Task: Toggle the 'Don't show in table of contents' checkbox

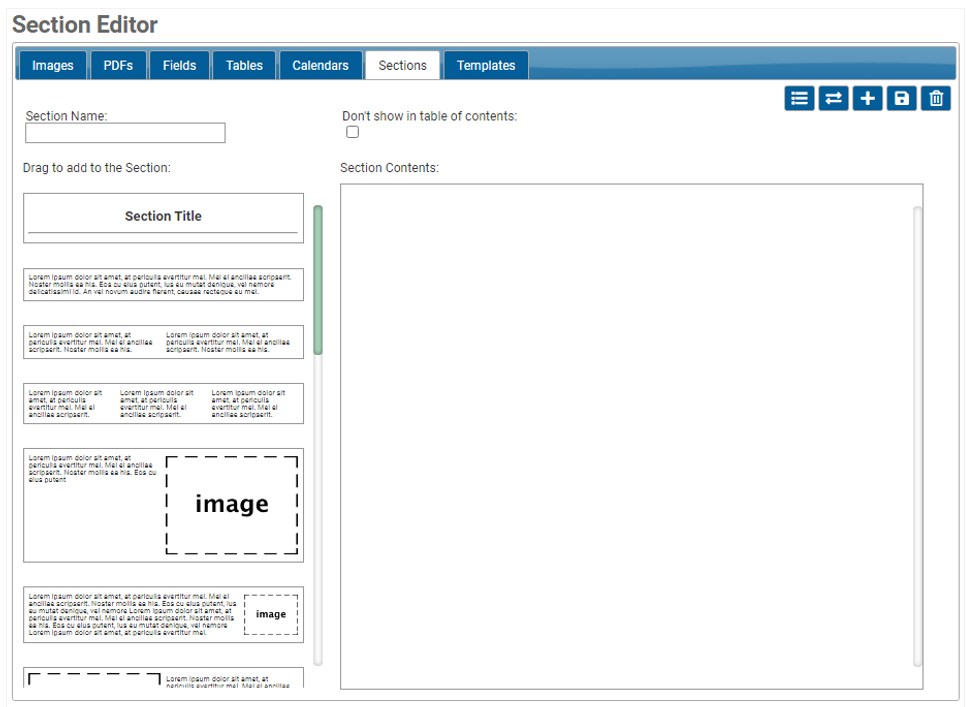Action: tap(352, 132)
